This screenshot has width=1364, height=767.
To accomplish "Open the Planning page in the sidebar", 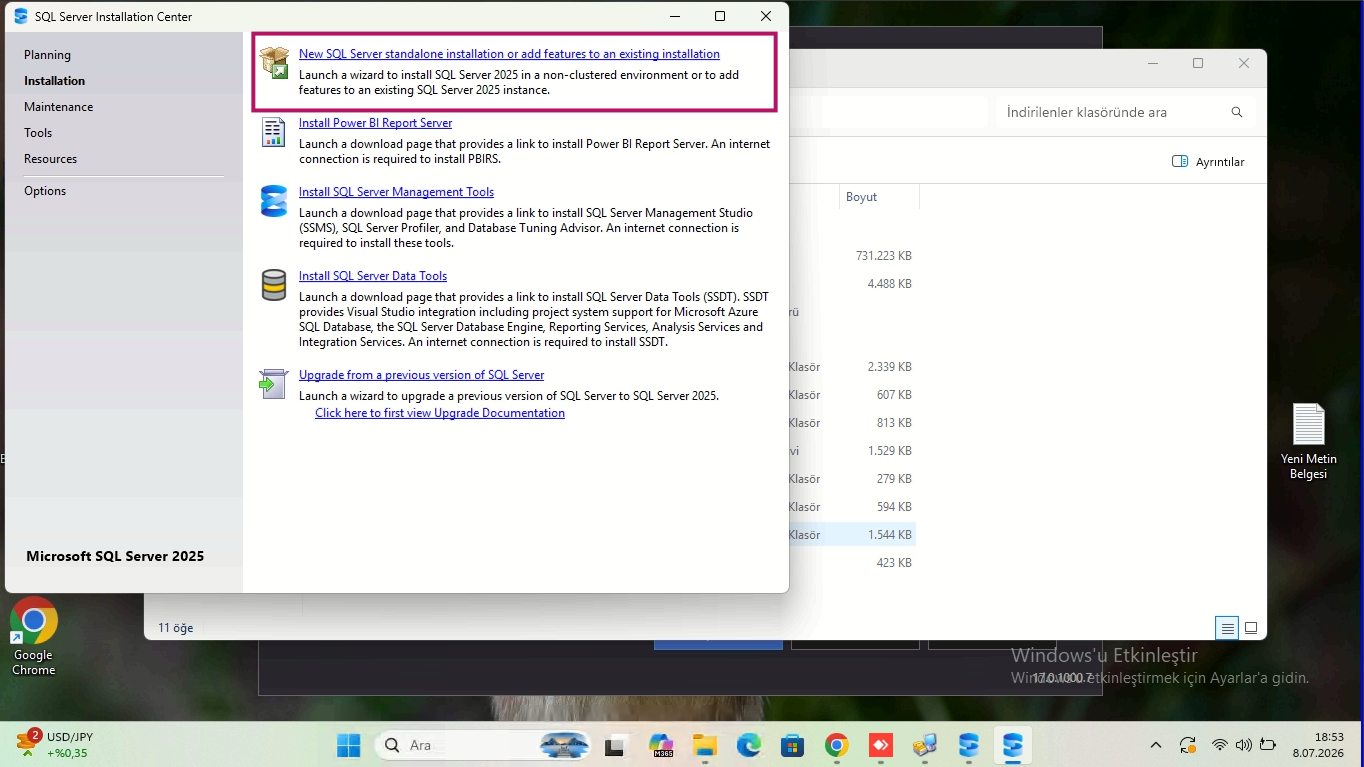I will (x=47, y=55).
